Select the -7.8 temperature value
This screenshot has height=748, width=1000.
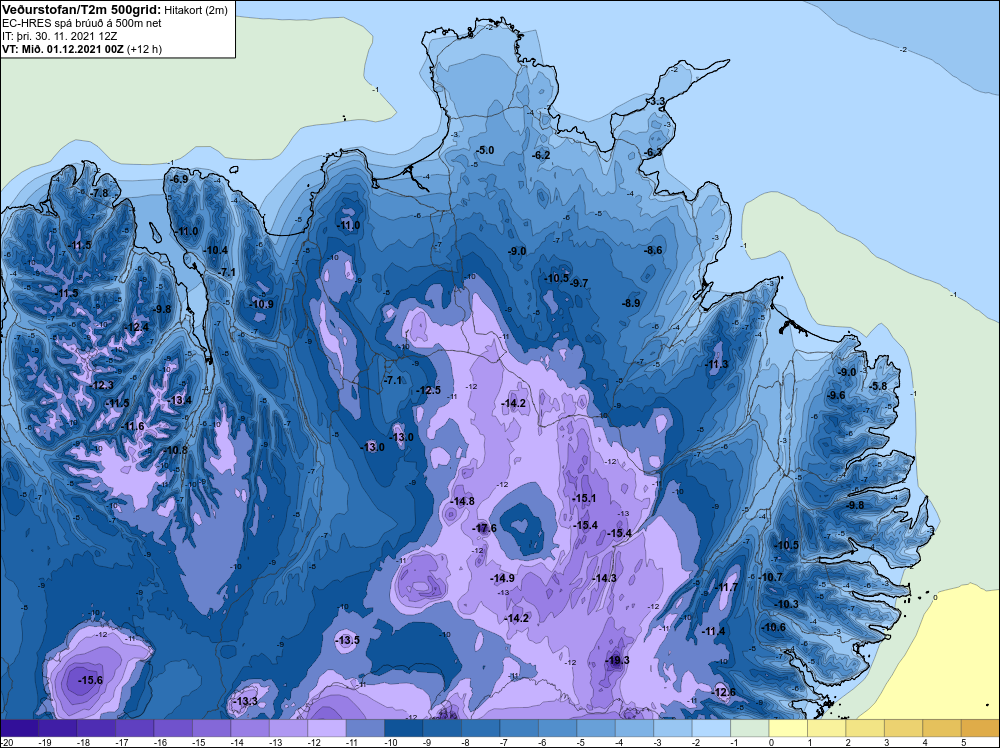click(x=99, y=193)
